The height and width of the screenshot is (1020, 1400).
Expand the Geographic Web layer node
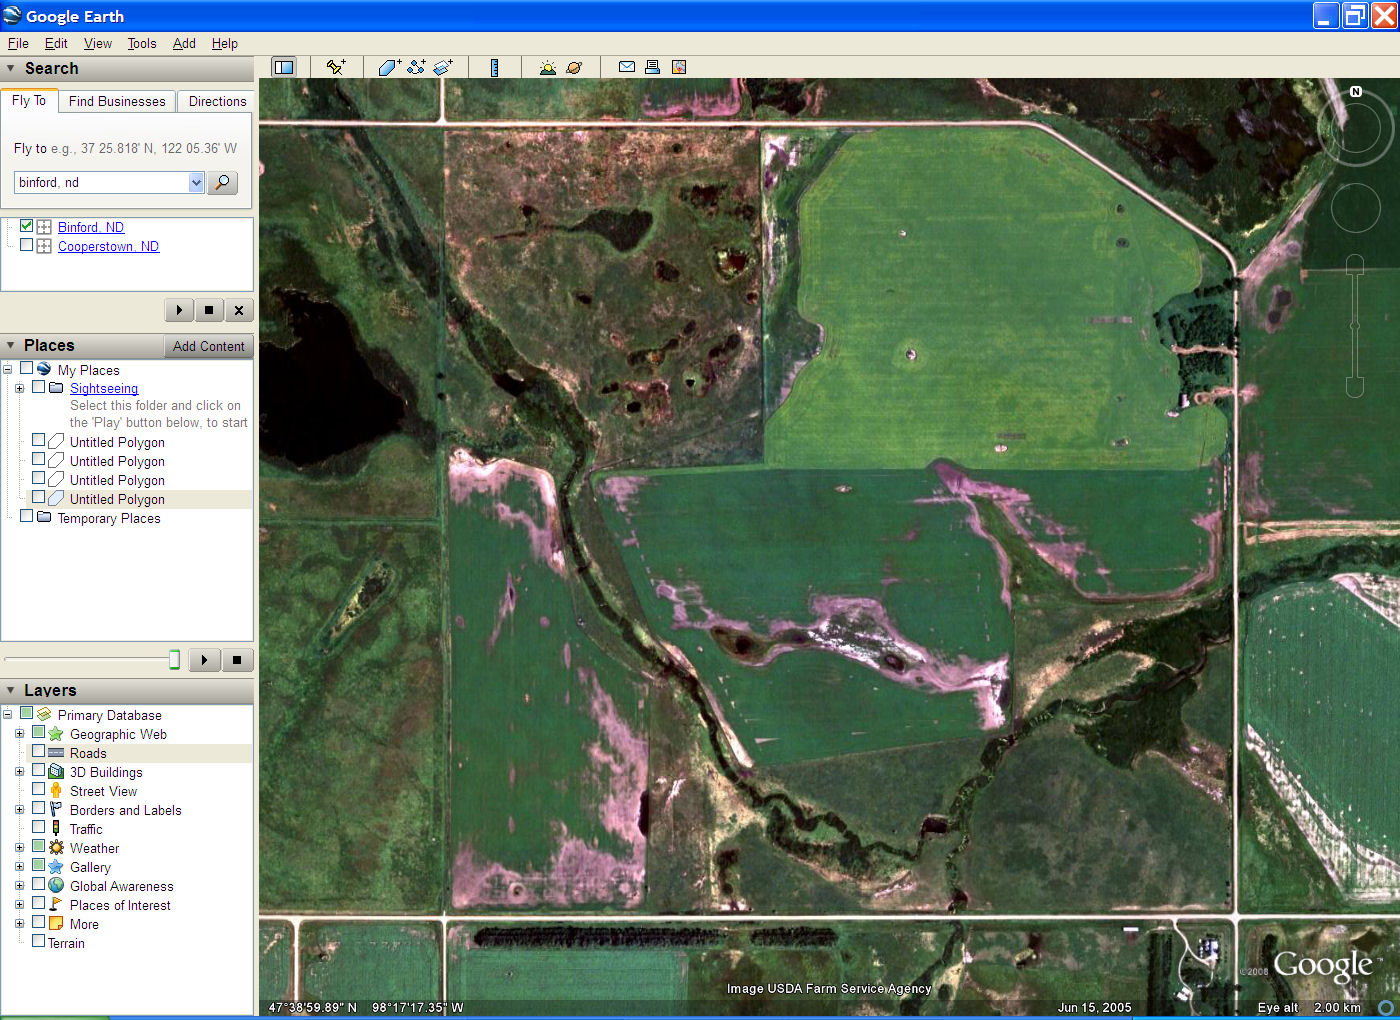(19, 734)
